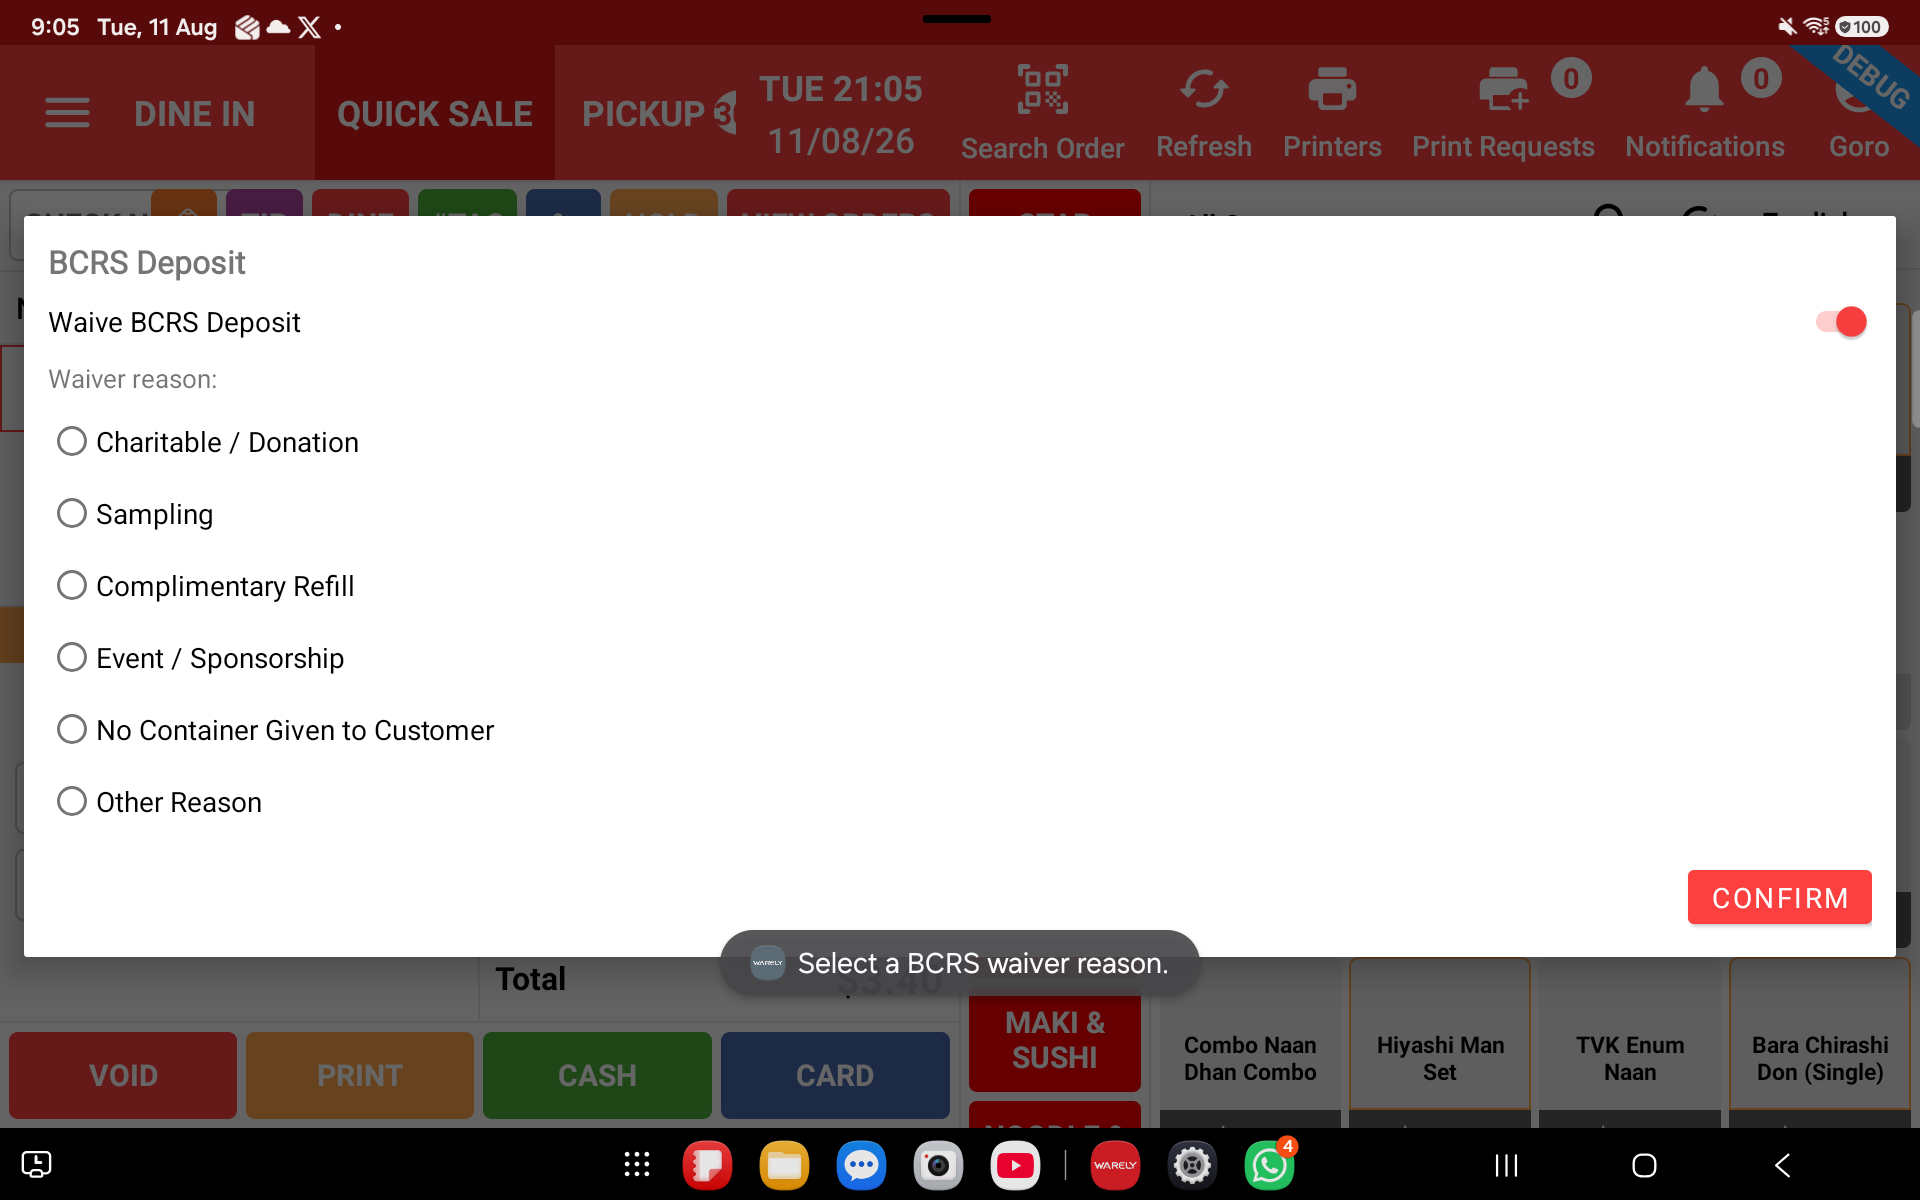Screen dimensions: 1920x1200
Task: Launch the Camera app in taskbar
Action: point(938,1165)
